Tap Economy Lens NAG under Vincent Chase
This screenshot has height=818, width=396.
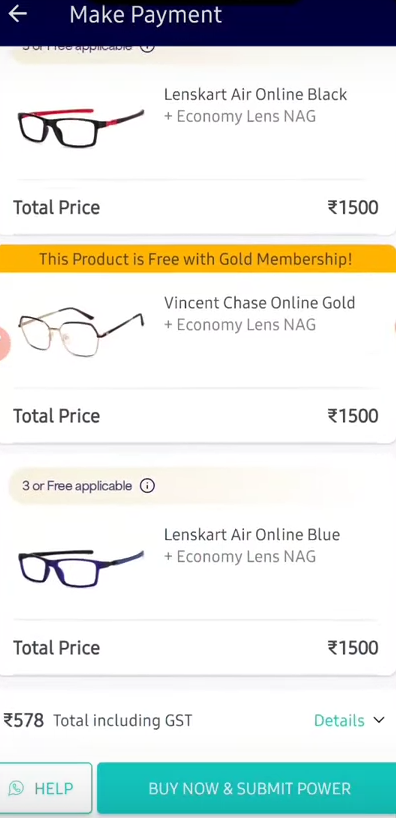click(240, 324)
